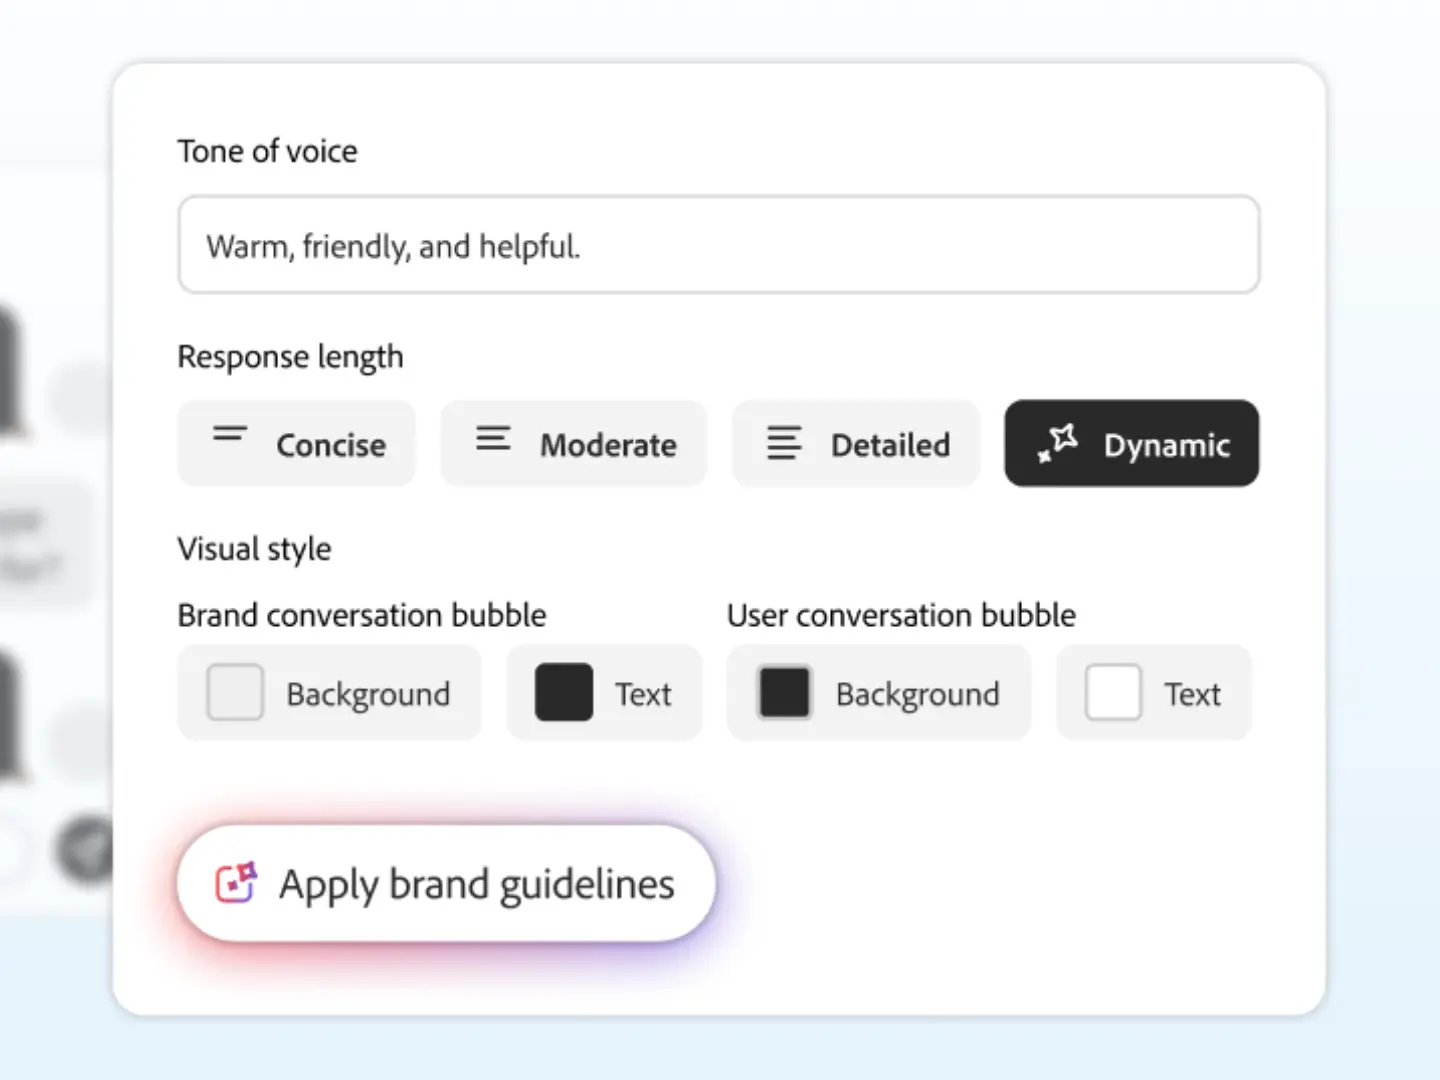Click brand bubble Text label

click(x=643, y=694)
